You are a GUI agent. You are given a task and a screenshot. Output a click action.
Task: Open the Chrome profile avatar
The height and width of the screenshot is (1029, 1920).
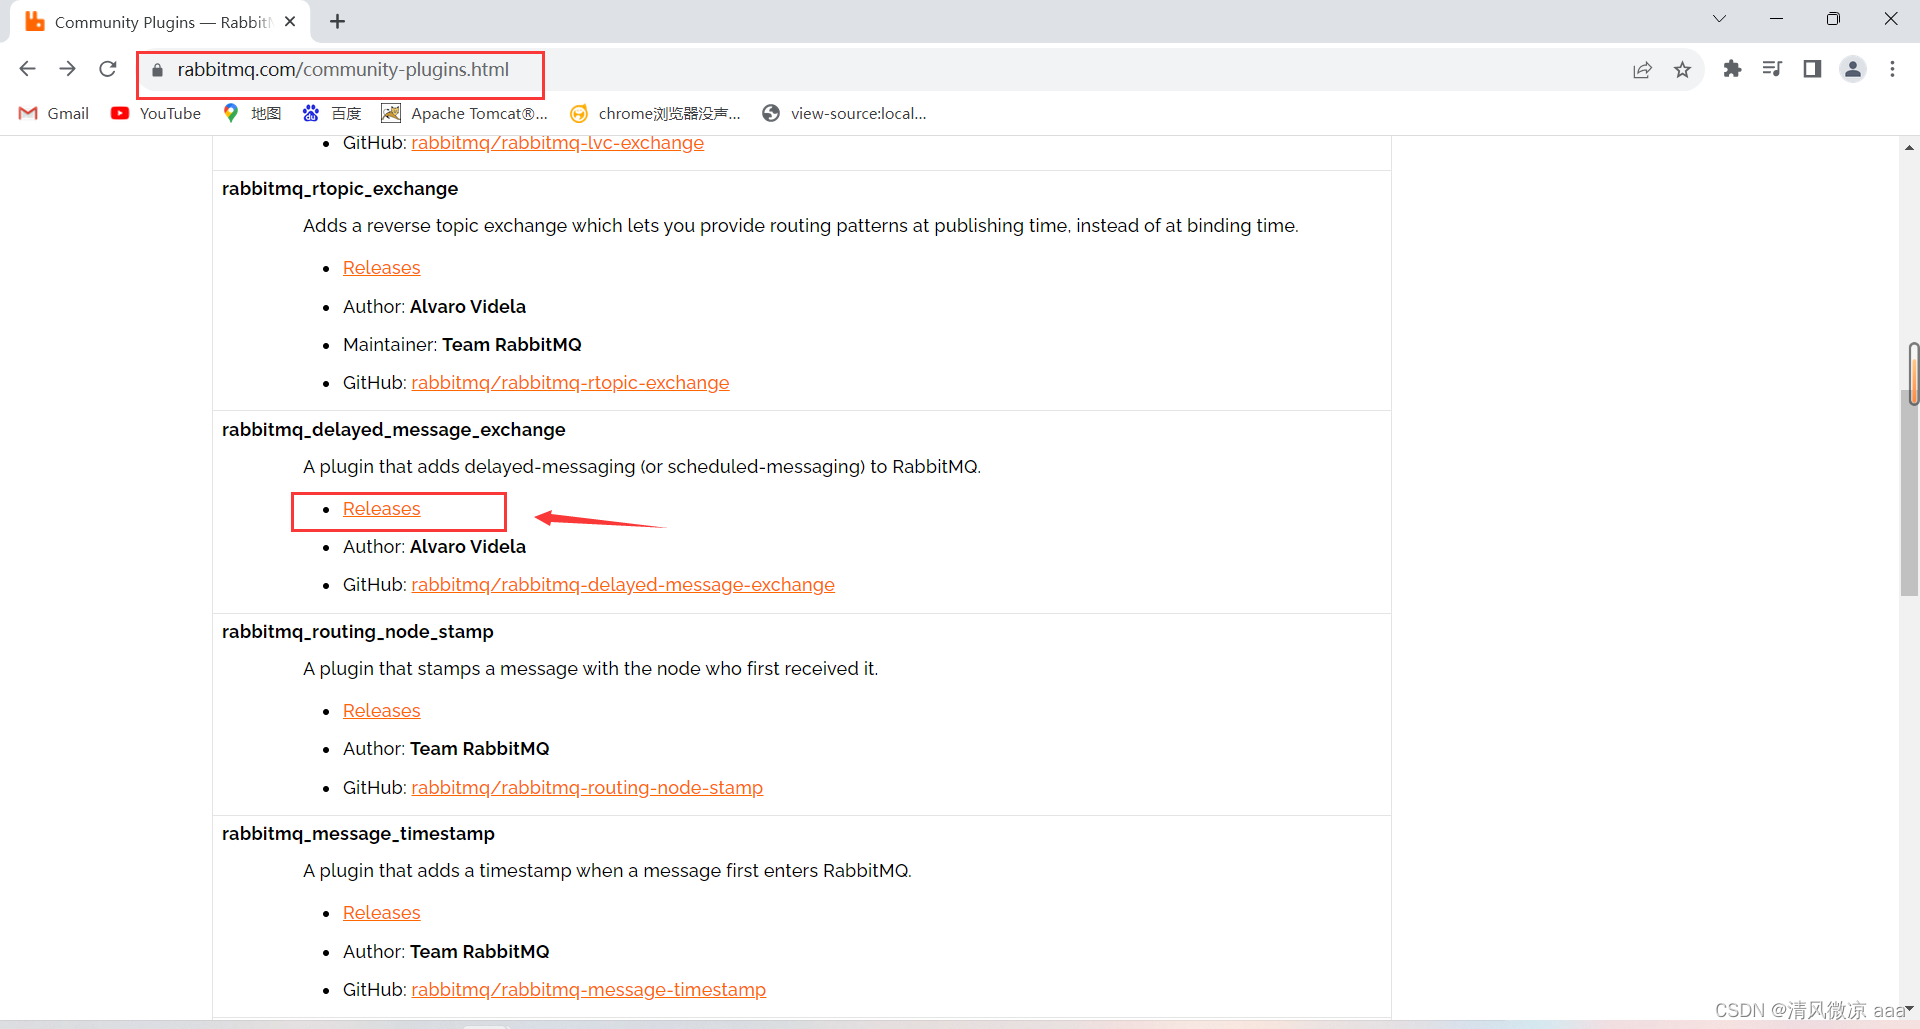1853,69
